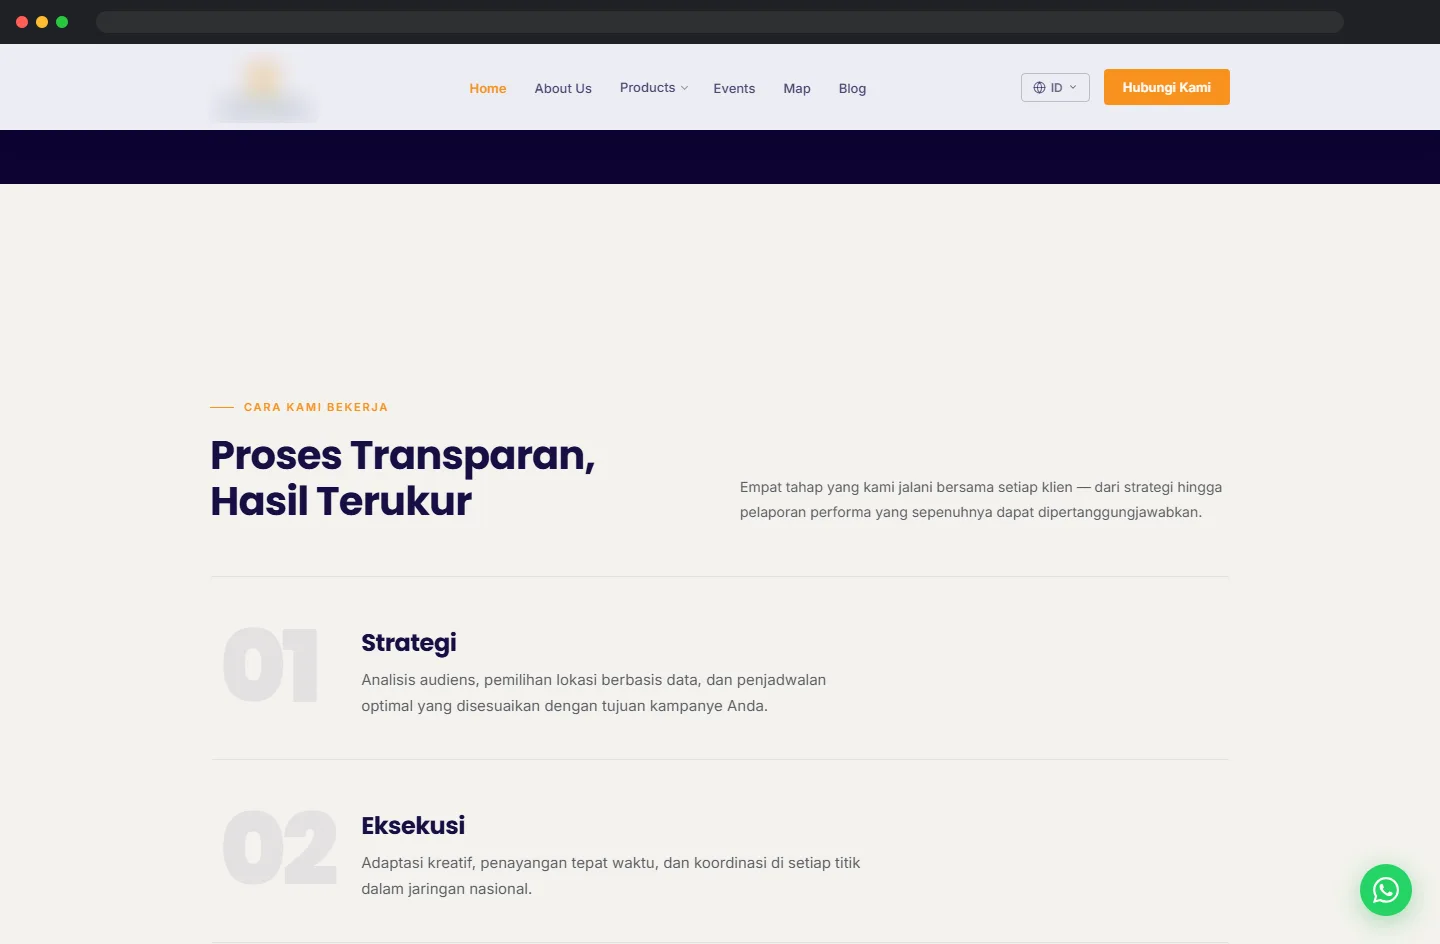Open the About Us page
Viewport: 1440px width, 944px height.
563,88
